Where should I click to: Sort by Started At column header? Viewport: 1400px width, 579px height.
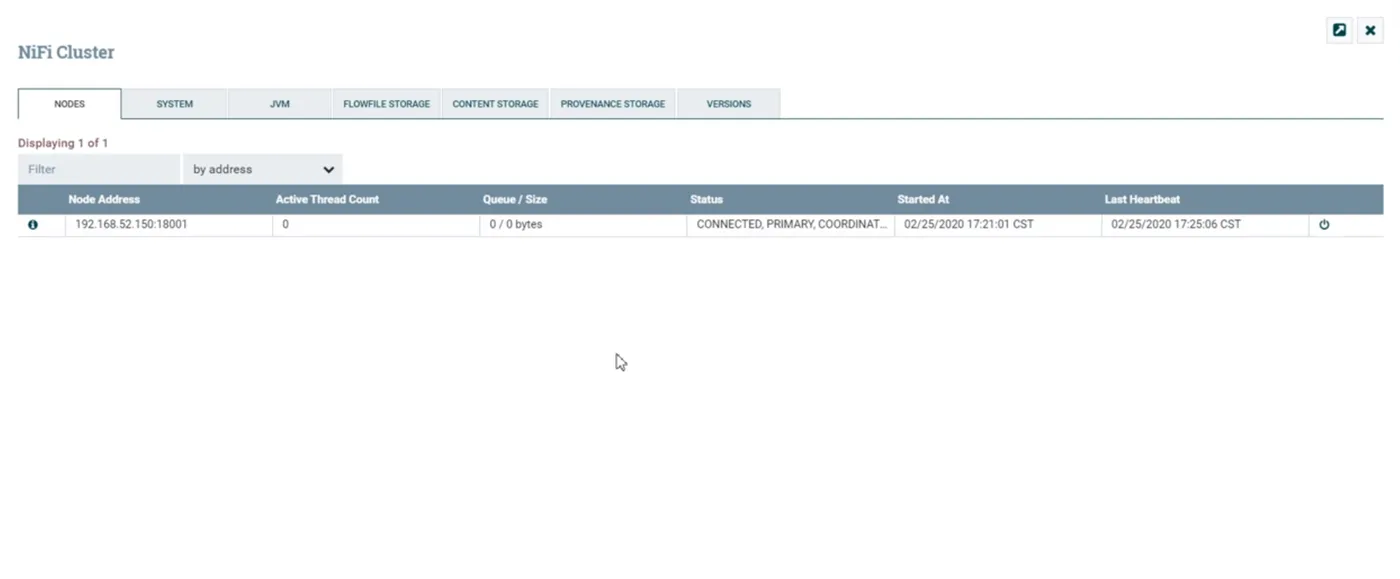click(923, 199)
